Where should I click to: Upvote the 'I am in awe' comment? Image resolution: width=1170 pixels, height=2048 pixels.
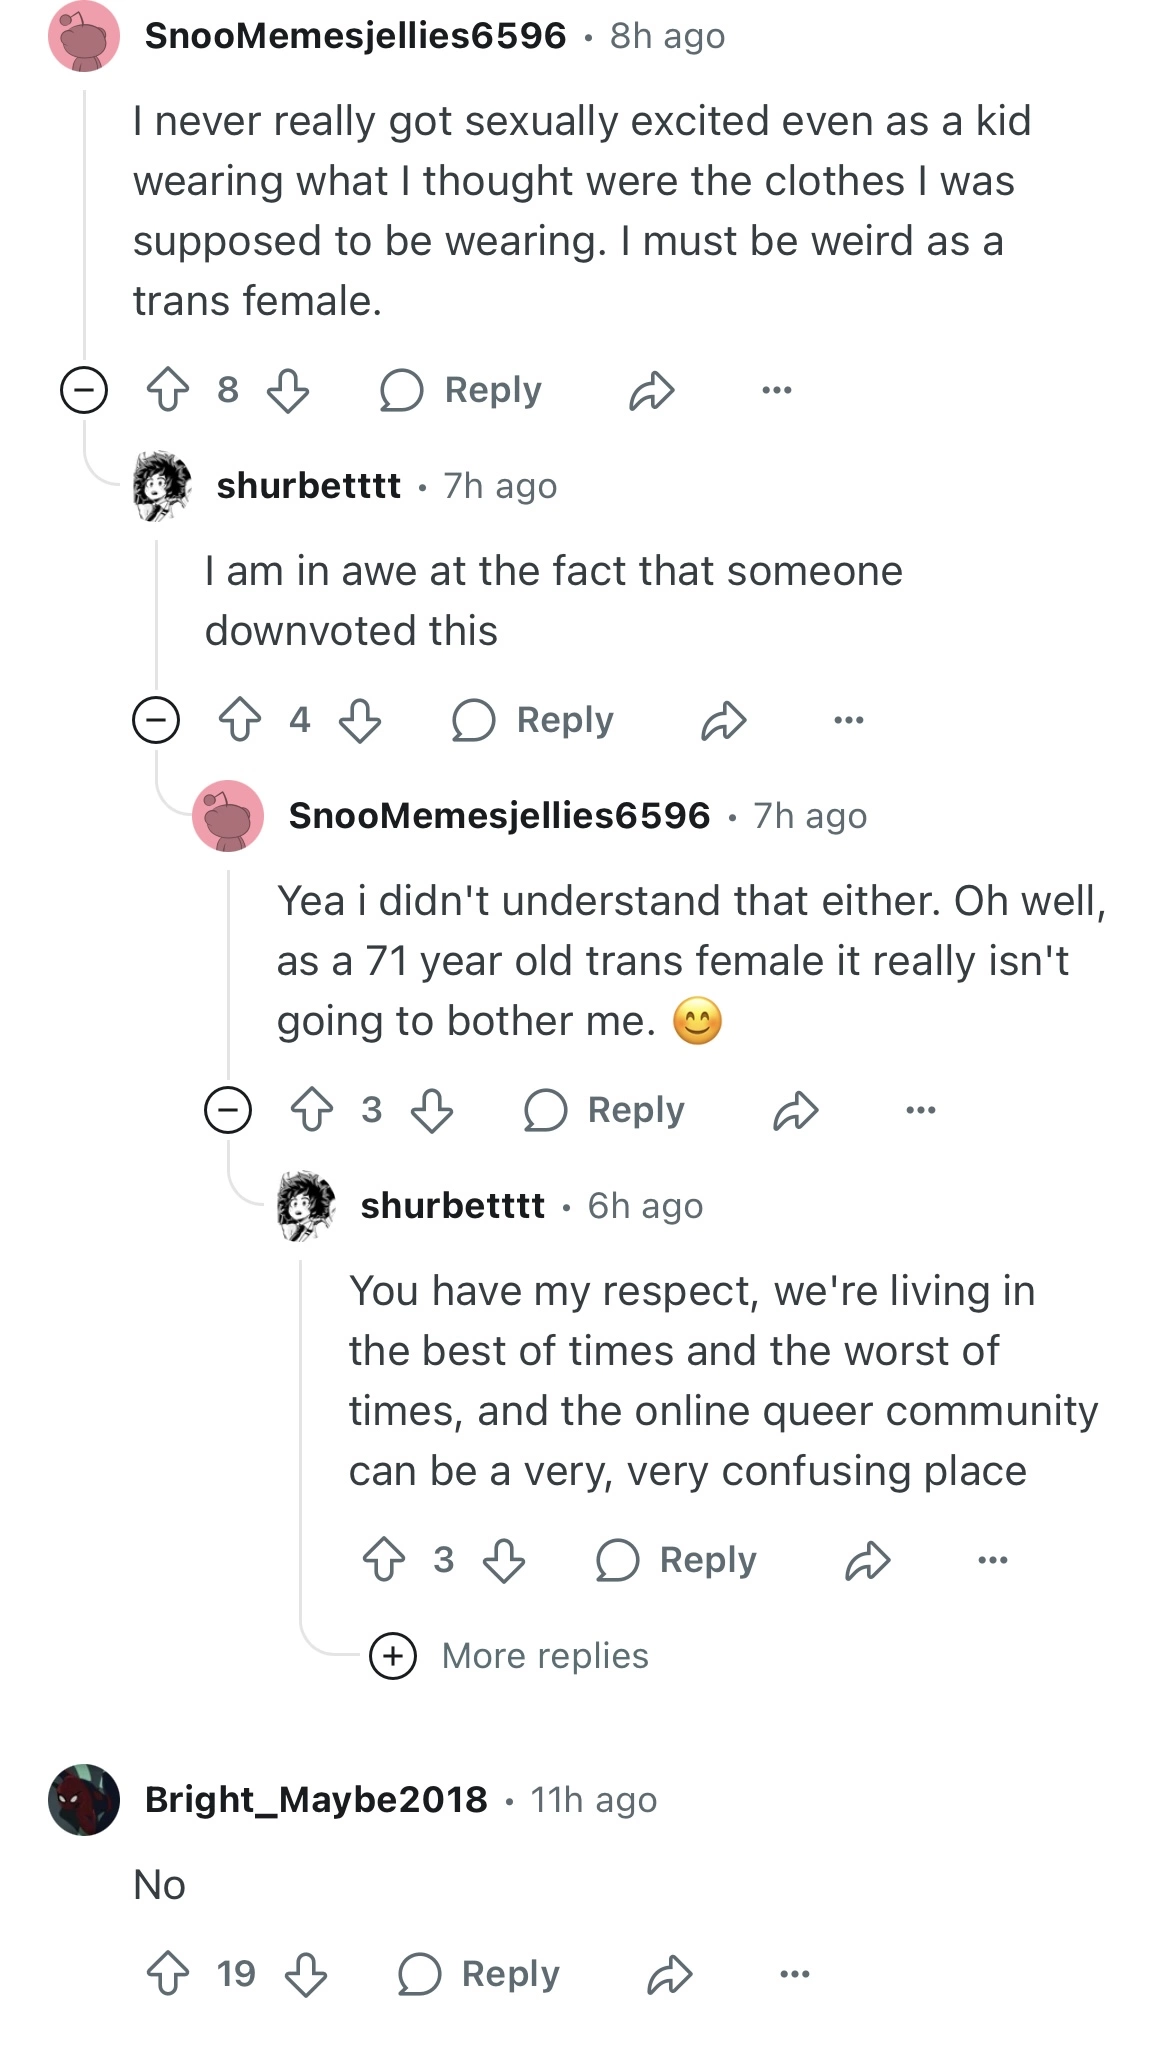(240, 720)
